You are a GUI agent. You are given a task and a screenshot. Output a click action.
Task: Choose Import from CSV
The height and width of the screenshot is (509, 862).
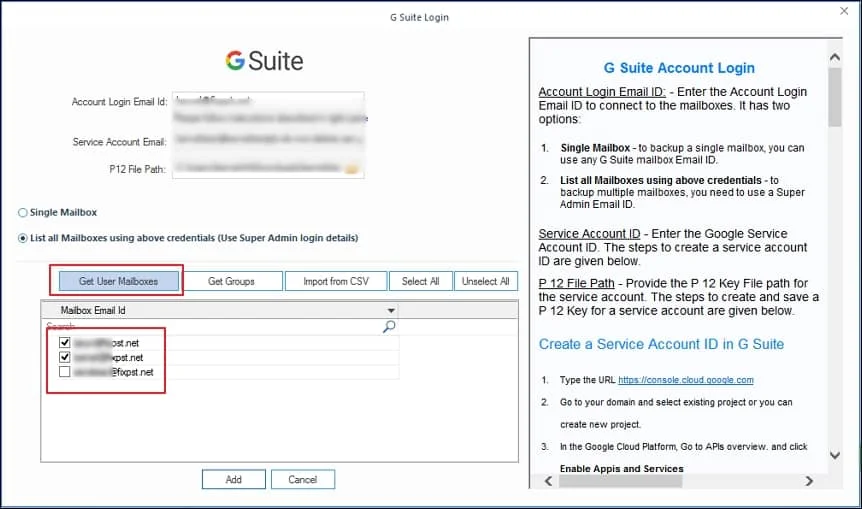coord(336,281)
